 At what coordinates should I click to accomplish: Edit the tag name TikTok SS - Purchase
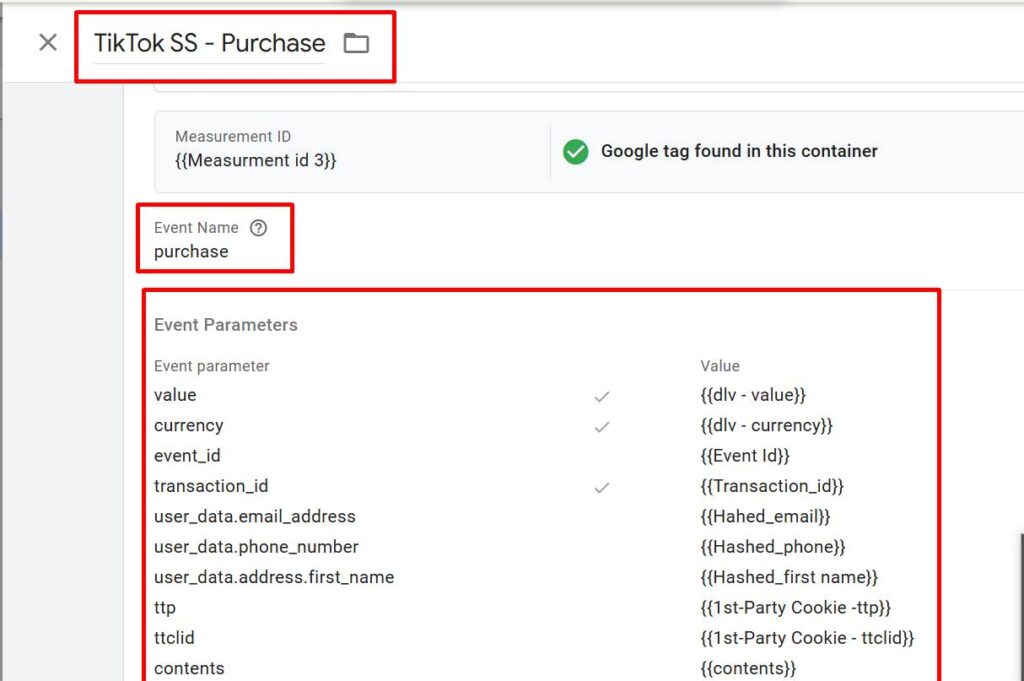pyautogui.click(x=210, y=43)
